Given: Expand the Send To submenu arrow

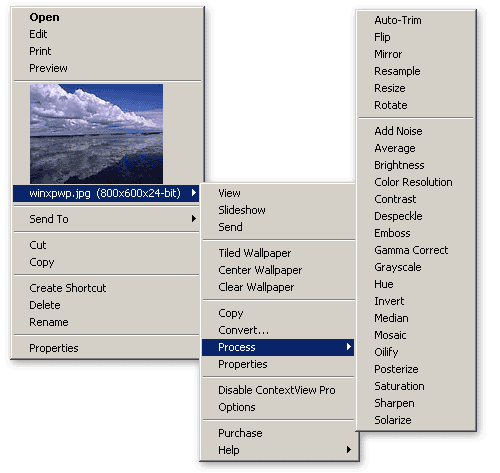Looking at the screenshot, I should click(194, 219).
